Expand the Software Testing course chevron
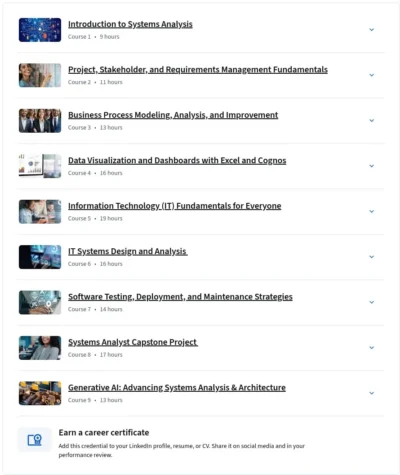The height and width of the screenshot is (475, 400). coord(372,302)
